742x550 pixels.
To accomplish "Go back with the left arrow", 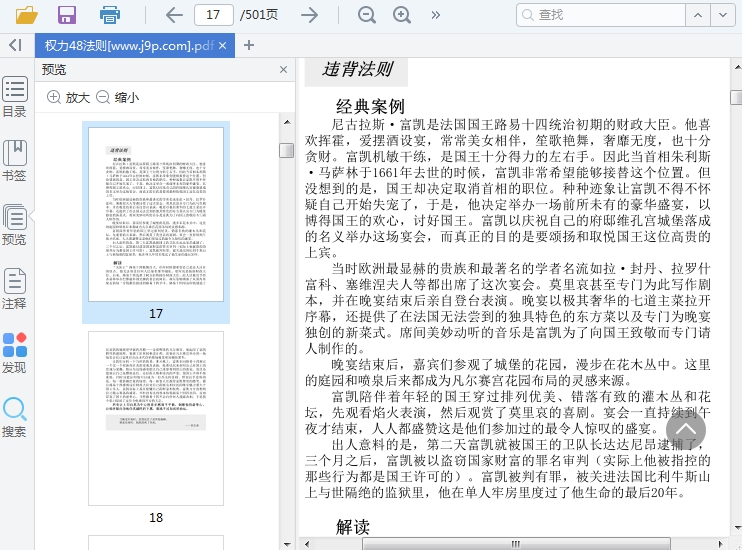I will click(174, 15).
